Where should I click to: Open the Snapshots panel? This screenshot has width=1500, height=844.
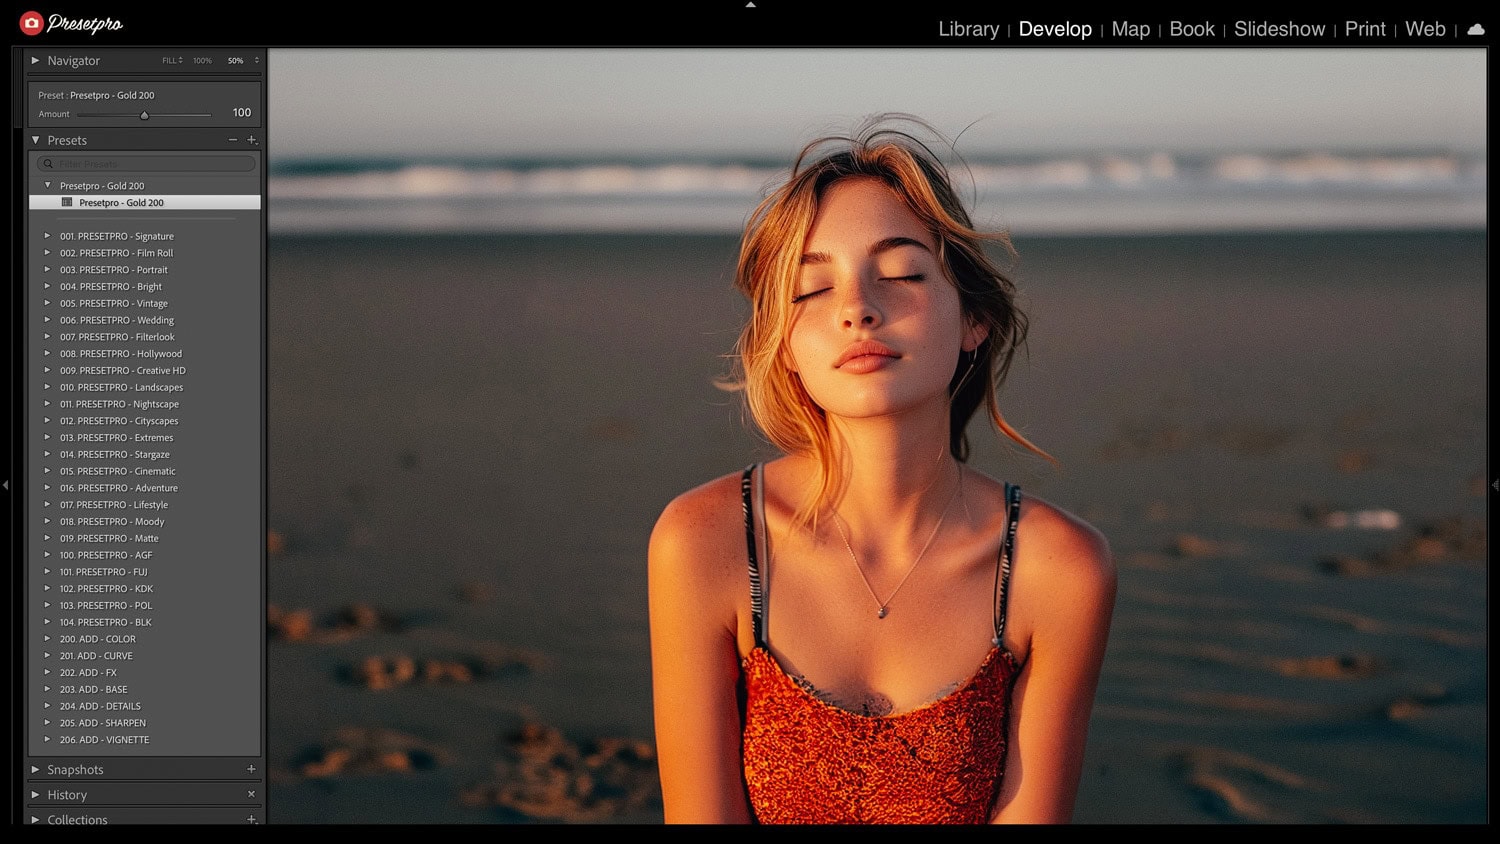pyautogui.click(x=75, y=769)
